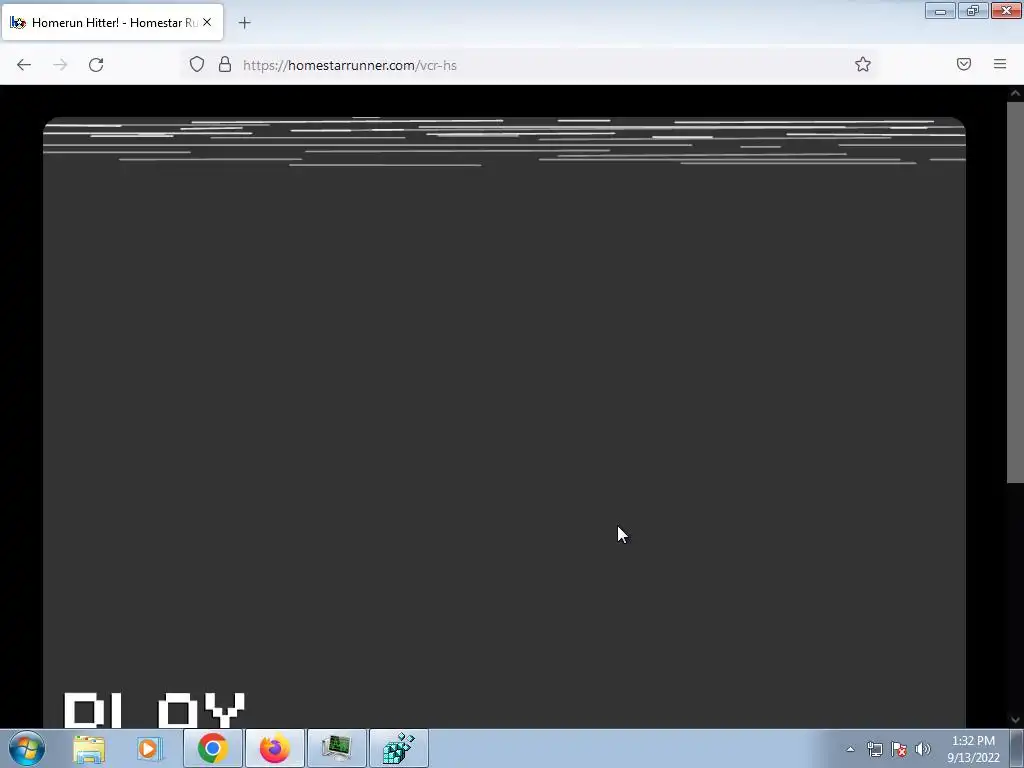Click the disabled forward navigation arrow
This screenshot has height=768, width=1024.
pyautogui.click(x=60, y=65)
